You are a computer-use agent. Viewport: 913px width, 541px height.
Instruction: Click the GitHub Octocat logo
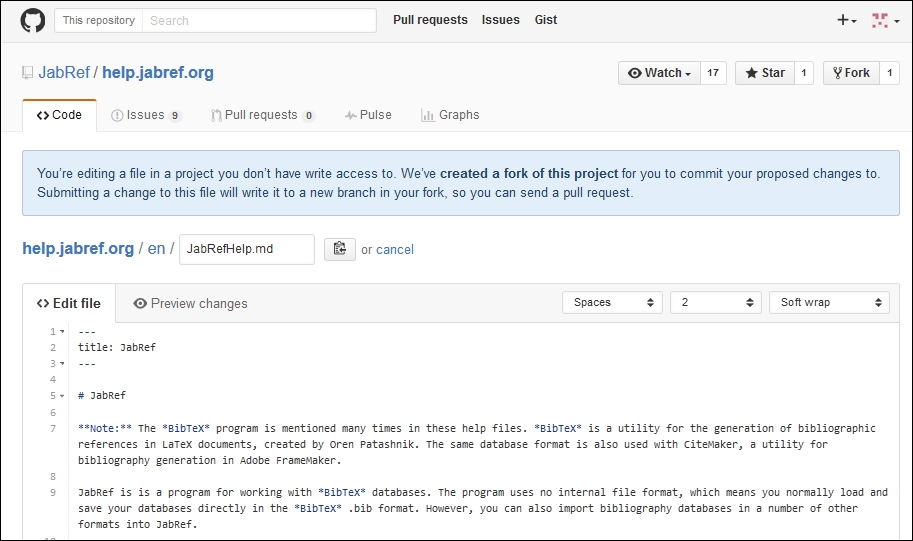coord(33,20)
